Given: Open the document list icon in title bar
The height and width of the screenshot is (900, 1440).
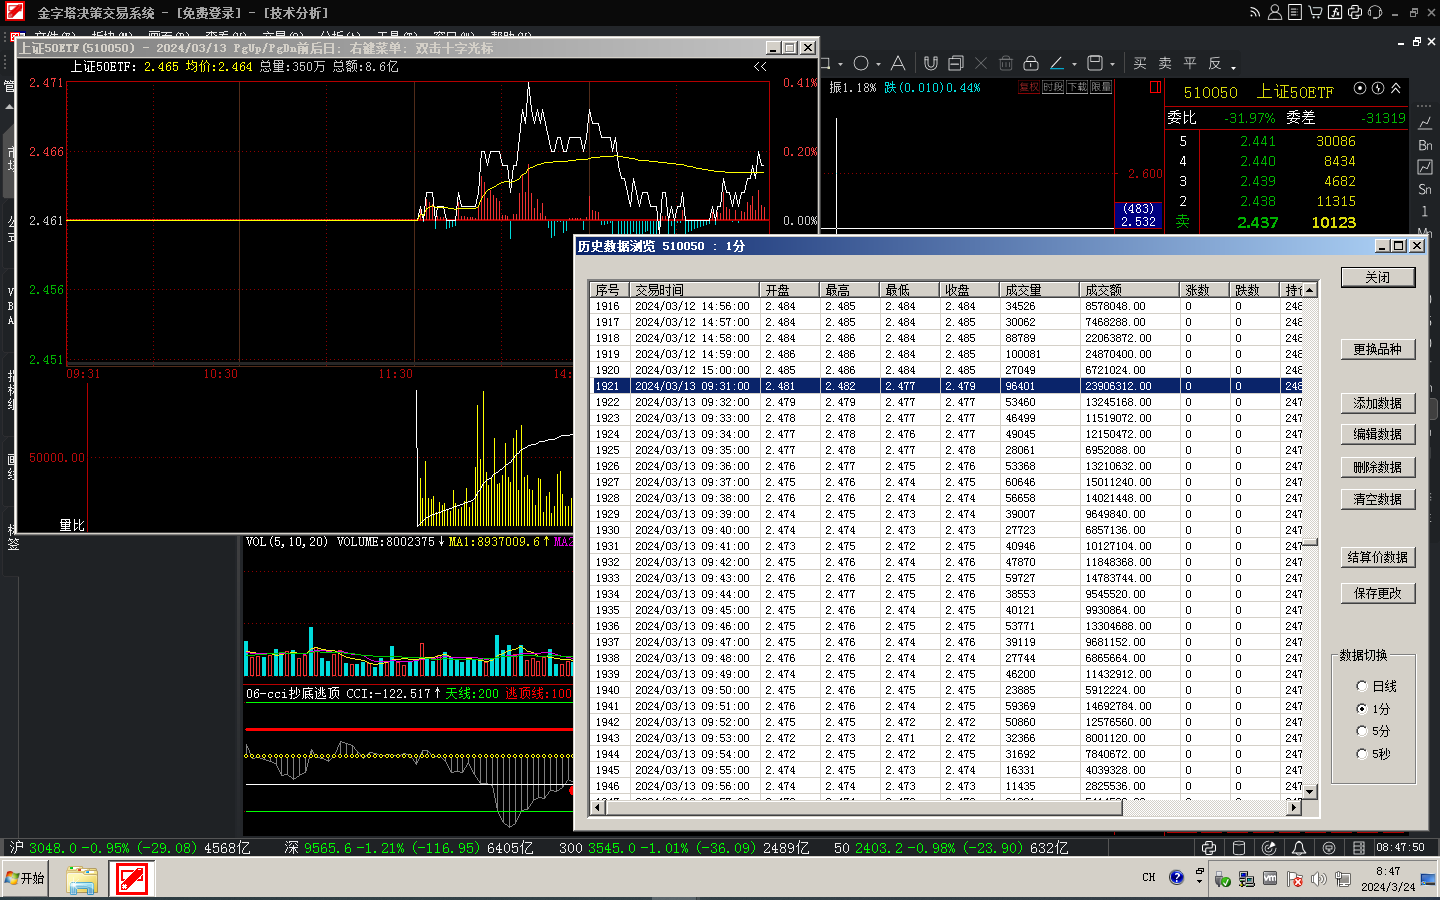Looking at the screenshot, I should coord(1295,12).
